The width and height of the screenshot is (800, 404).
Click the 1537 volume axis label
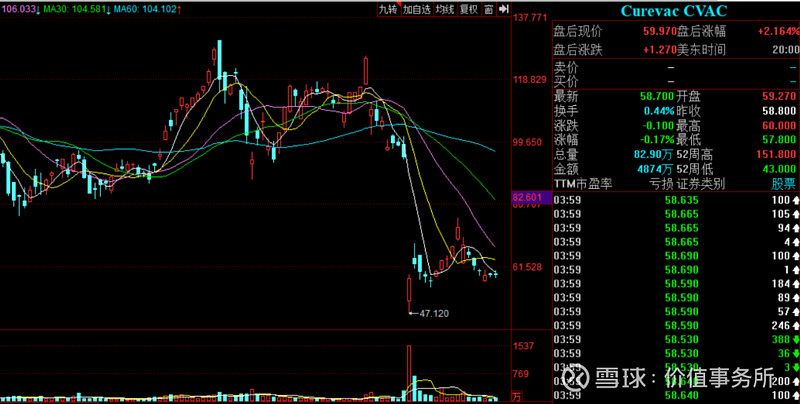(x=523, y=346)
